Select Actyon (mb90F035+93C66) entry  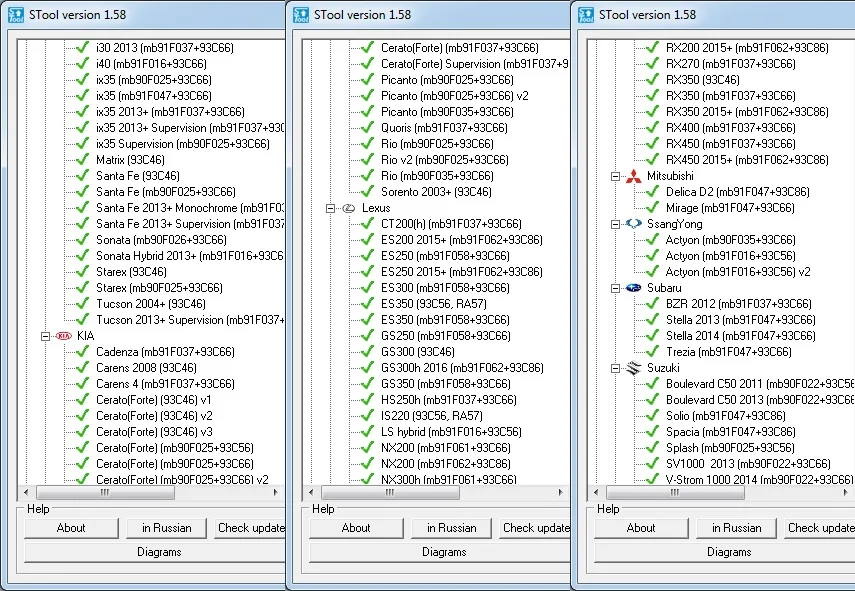coord(731,240)
